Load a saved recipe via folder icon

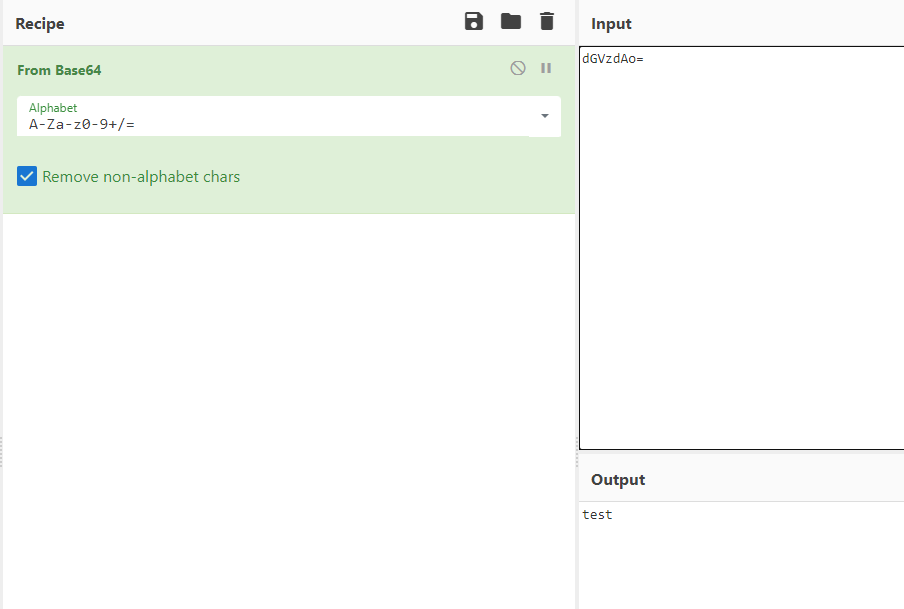point(511,21)
